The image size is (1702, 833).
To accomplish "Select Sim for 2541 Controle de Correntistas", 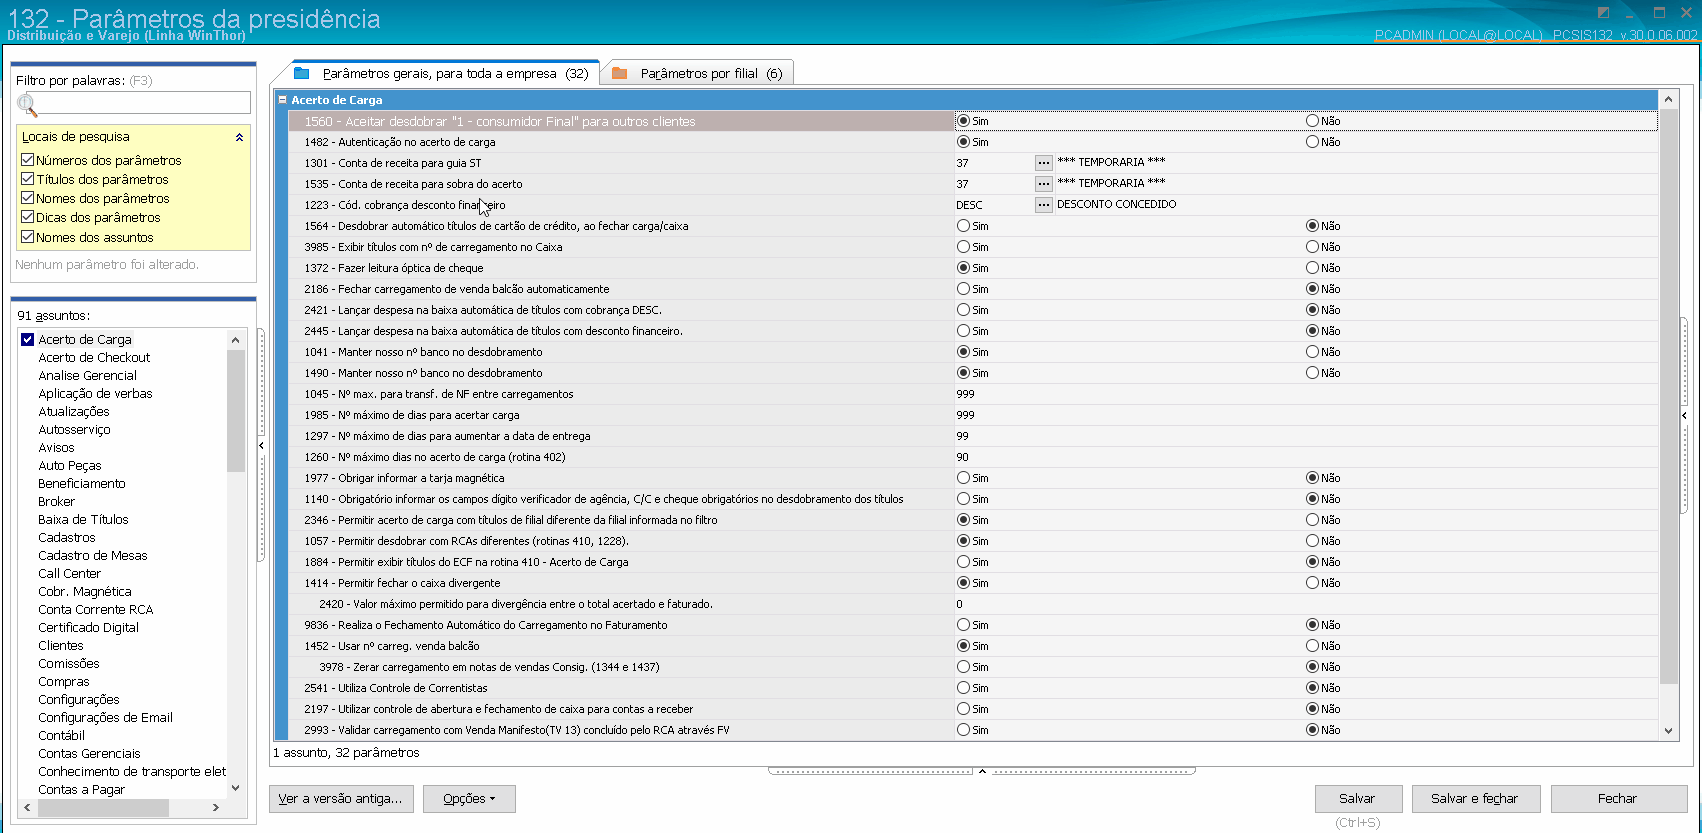I will pos(963,688).
